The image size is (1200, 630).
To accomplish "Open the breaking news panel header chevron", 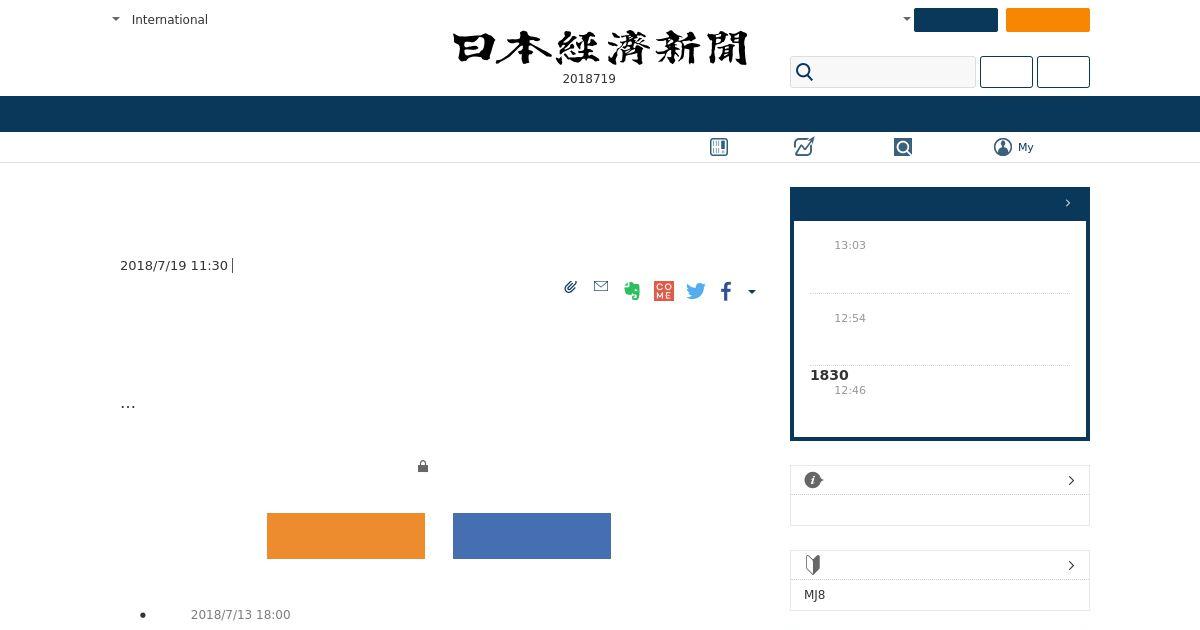I will pos(1068,203).
